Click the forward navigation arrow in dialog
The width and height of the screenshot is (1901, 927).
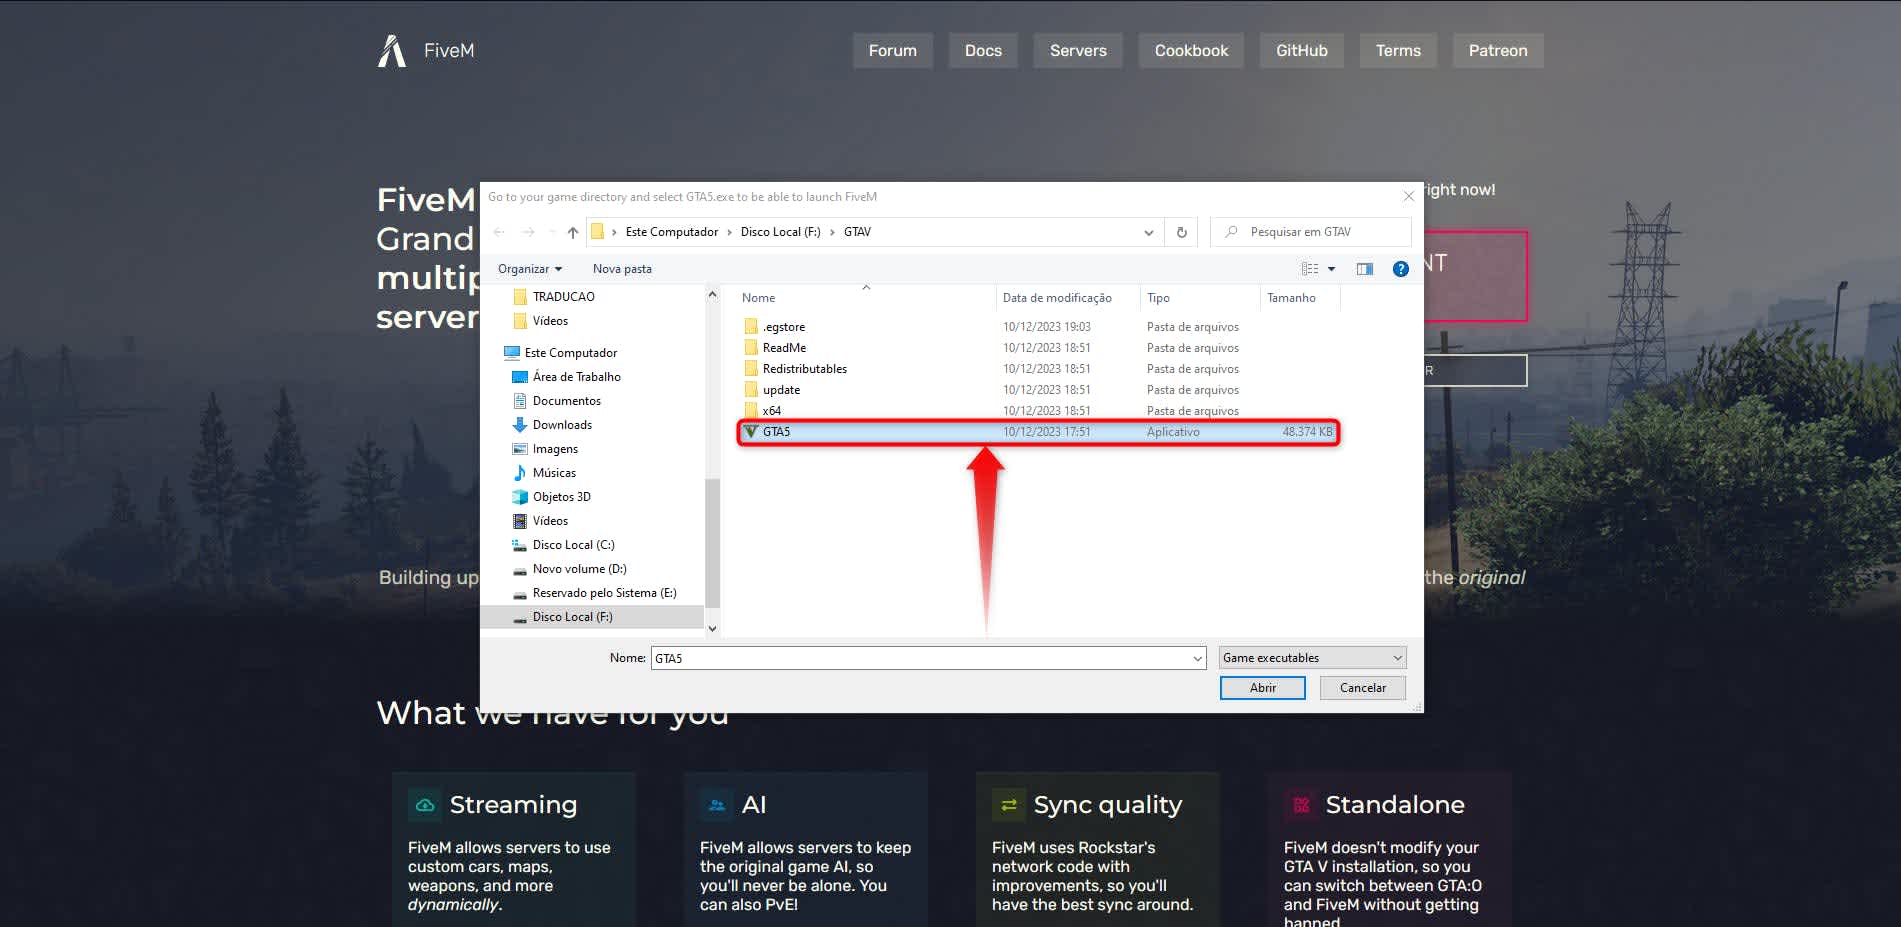point(528,232)
